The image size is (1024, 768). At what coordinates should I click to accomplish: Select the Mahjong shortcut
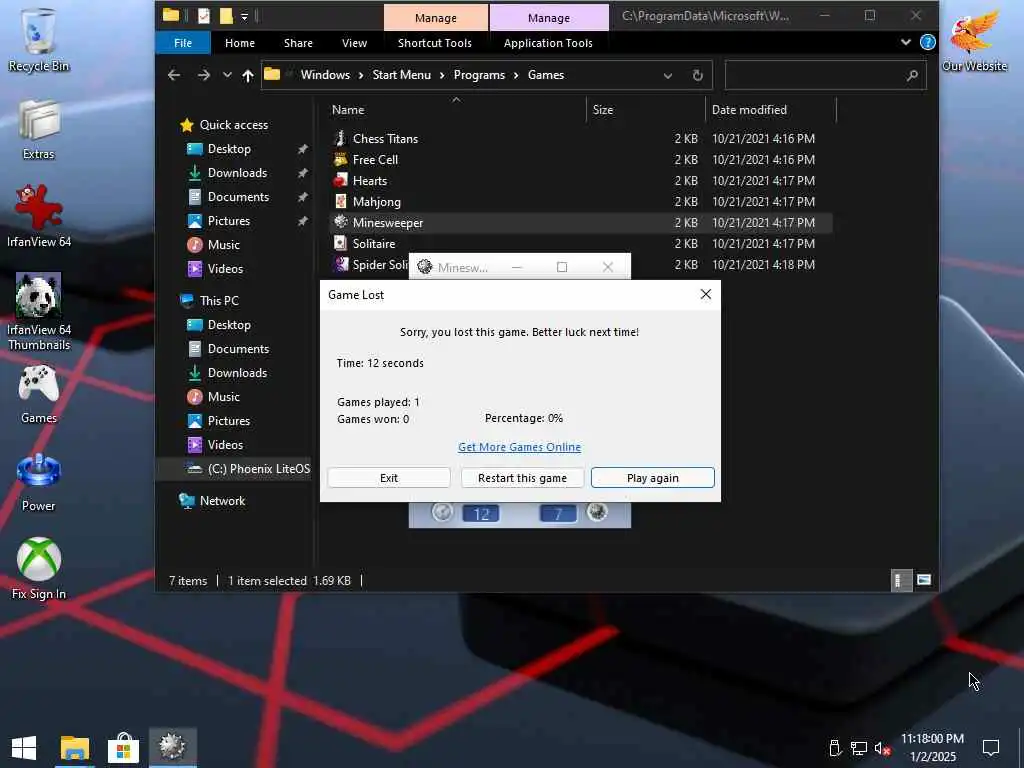(x=377, y=201)
